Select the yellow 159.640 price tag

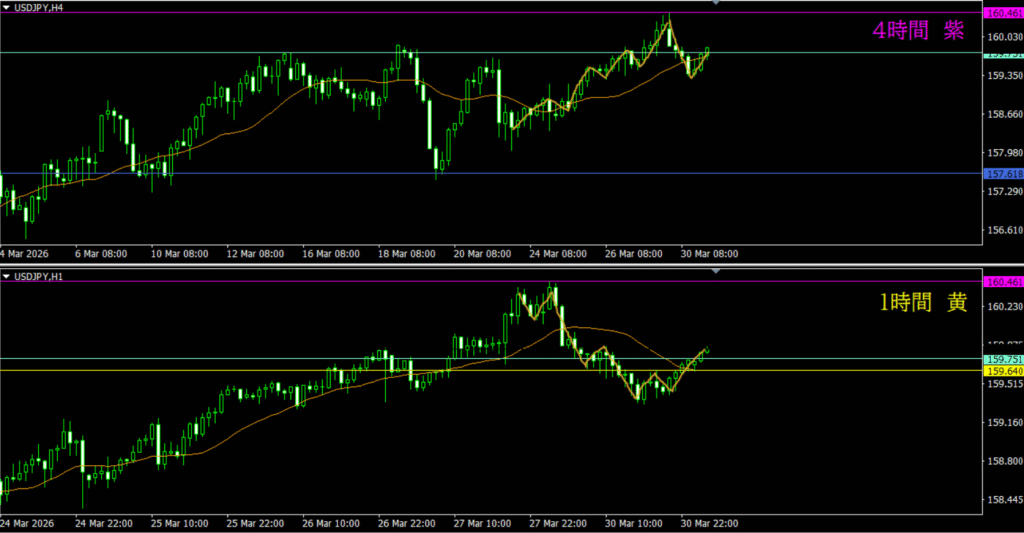[x=1003, y=371]
